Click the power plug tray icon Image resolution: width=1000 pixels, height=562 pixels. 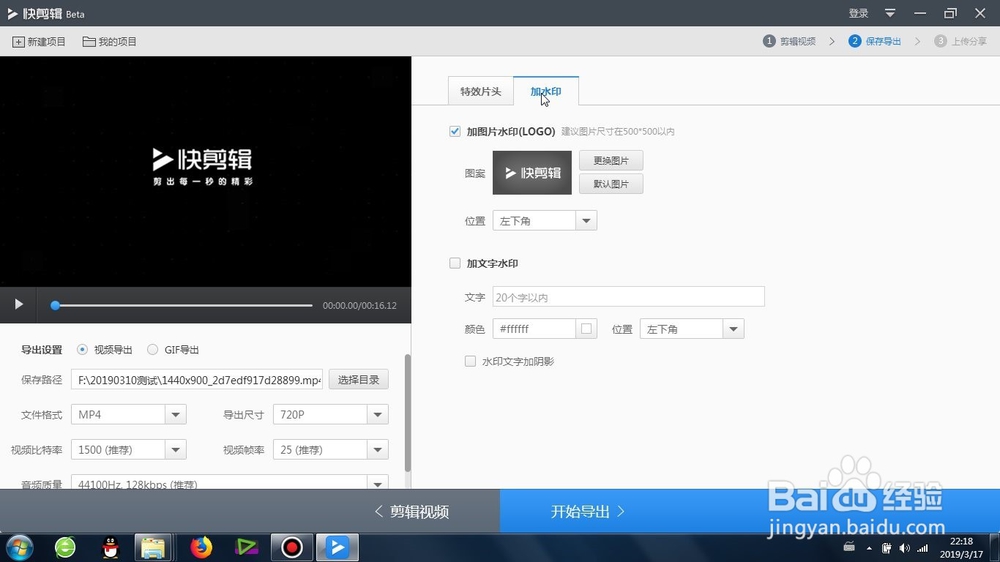[886, 548]
